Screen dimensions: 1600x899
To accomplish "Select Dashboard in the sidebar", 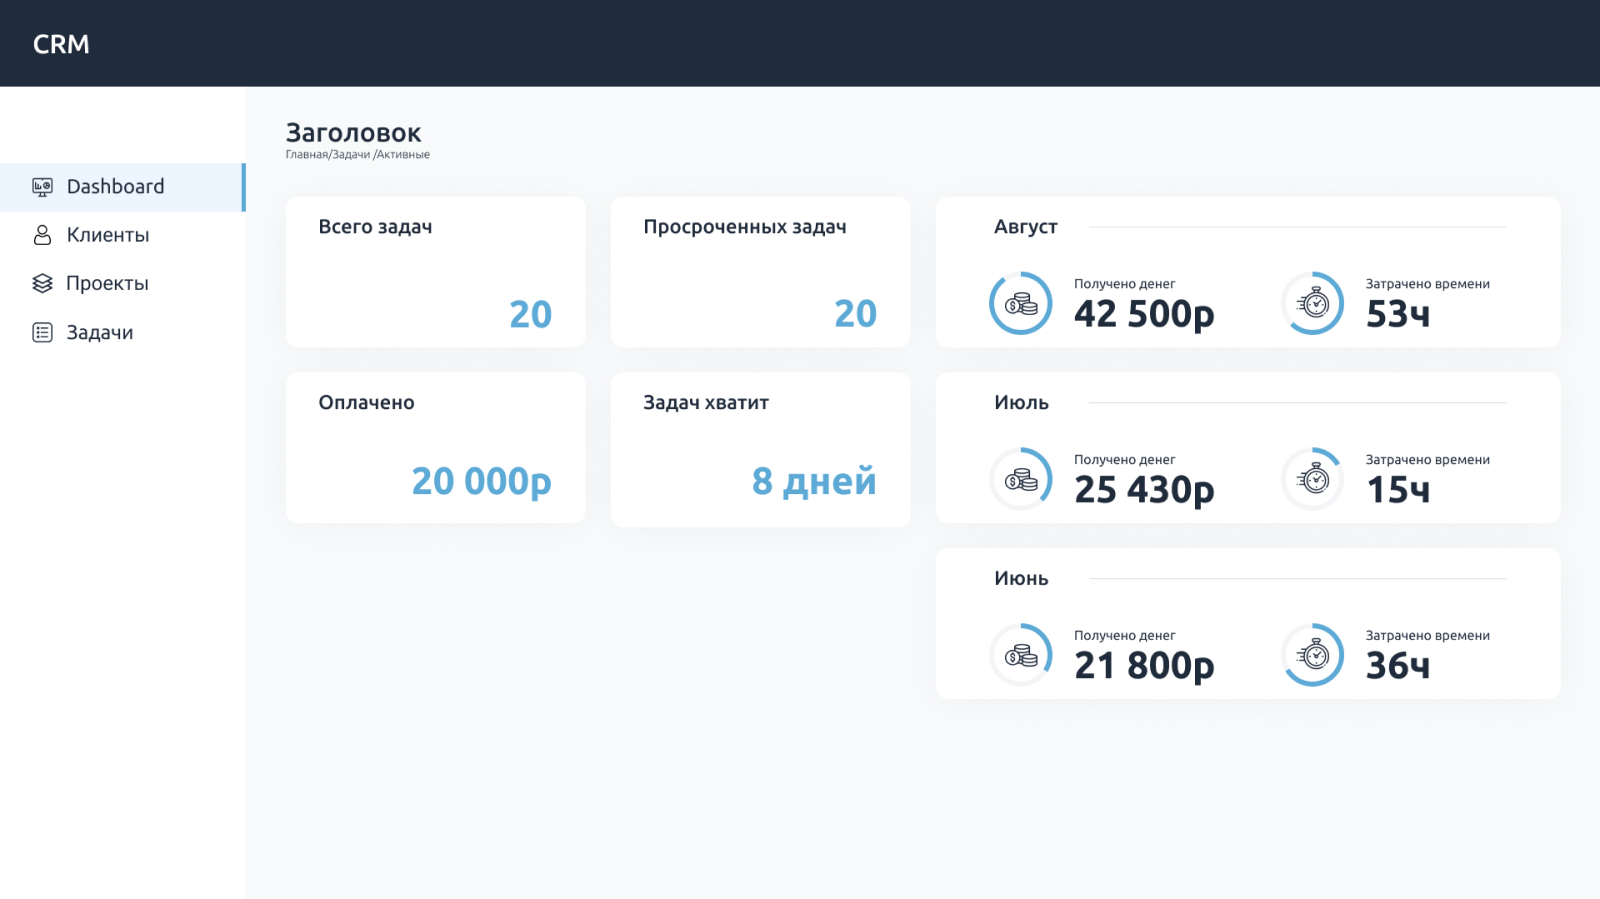I will [115, 187].
